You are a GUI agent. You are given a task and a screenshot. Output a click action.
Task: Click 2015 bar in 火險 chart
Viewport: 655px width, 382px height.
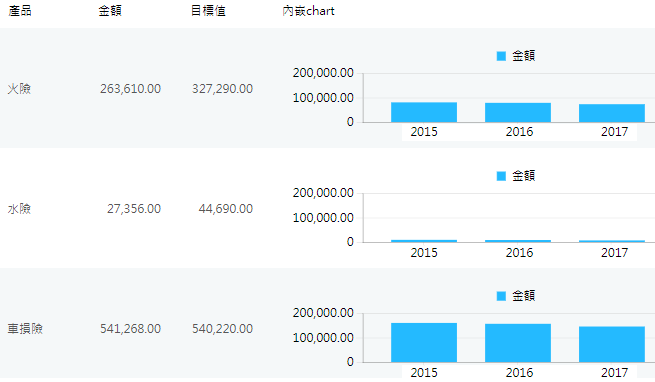pos(424,112)
